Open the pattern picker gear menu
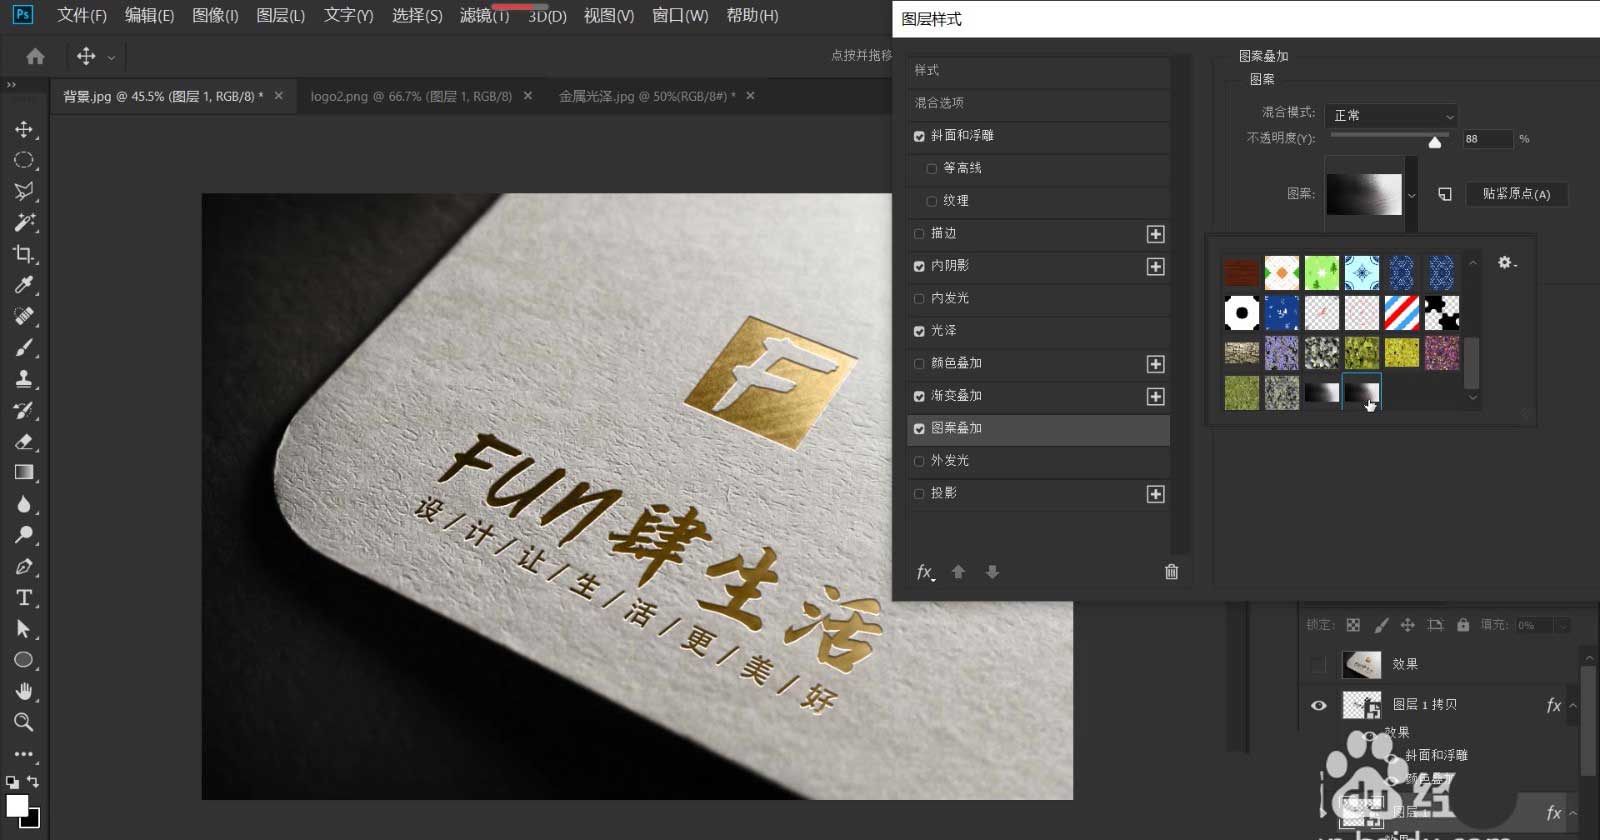The width and height of the screenshot is (1600, 840). point(1507,263)
